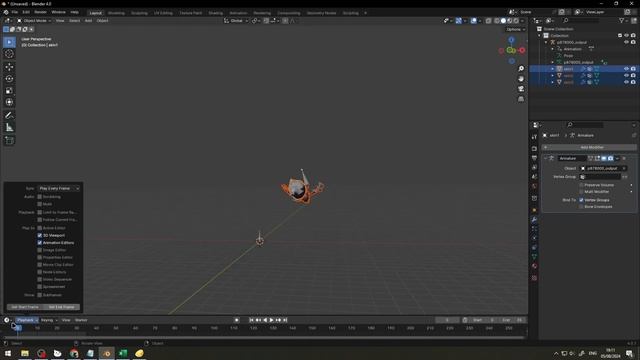Activate the Move tool
This screenshot has height=360, width=640.
9,67
